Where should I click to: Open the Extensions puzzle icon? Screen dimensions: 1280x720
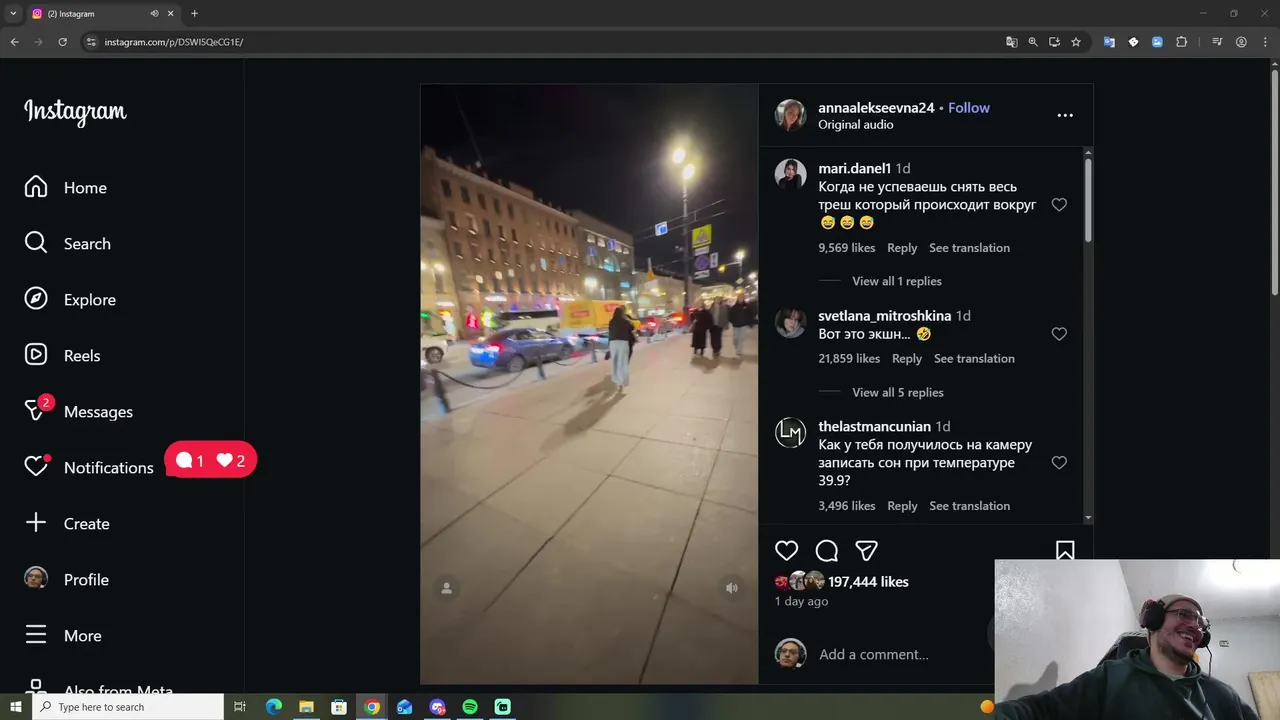tap(1181, 42)
